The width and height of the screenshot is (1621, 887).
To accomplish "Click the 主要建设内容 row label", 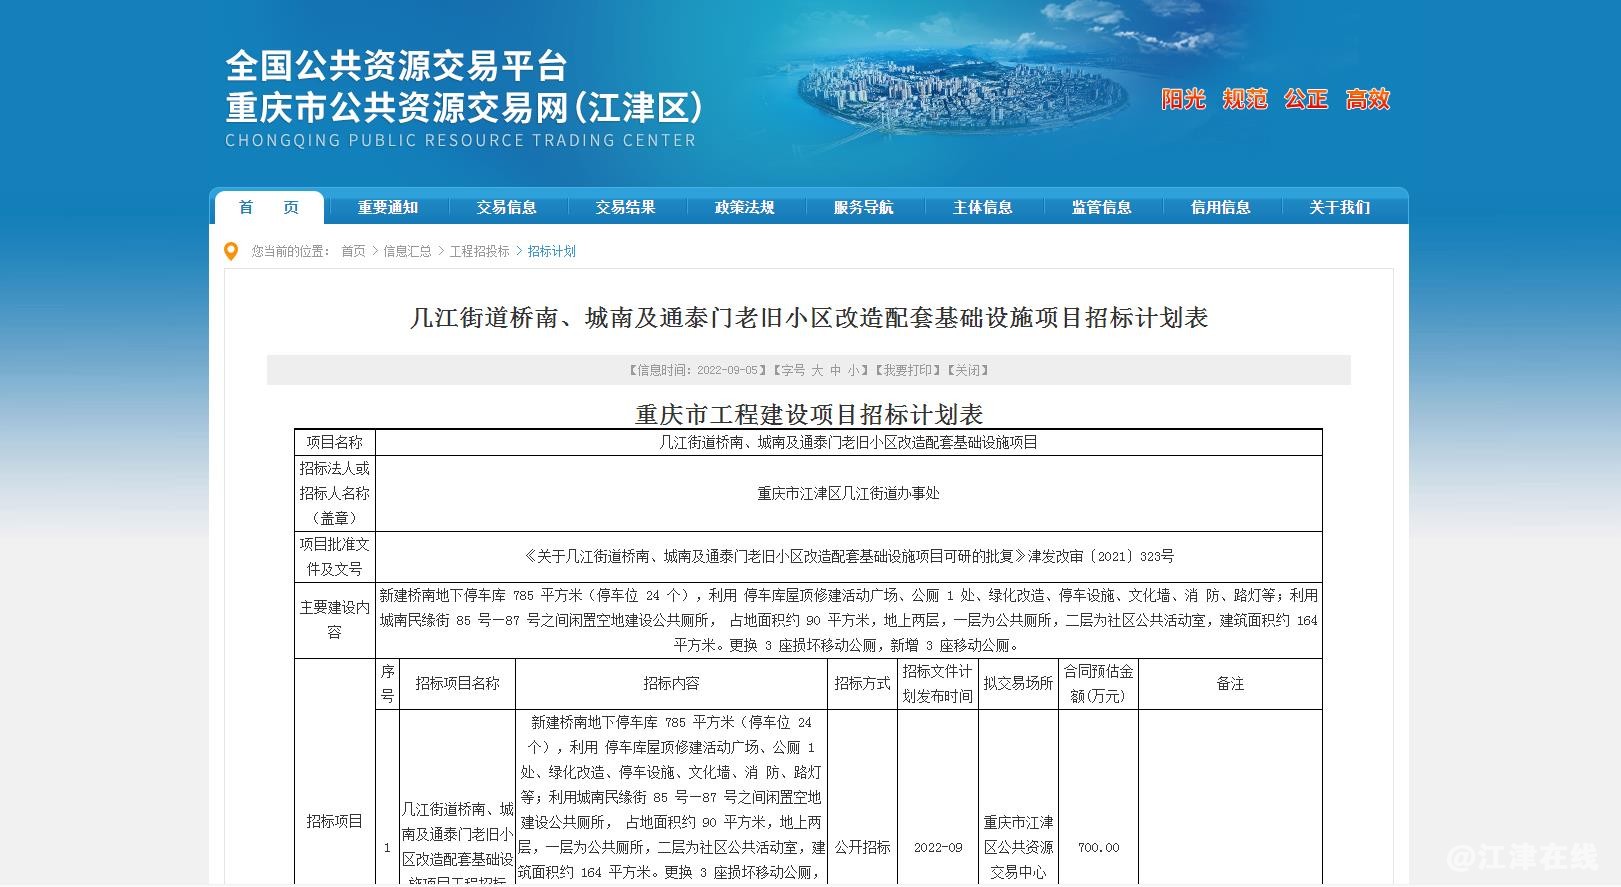I will [x=335, y=620].
